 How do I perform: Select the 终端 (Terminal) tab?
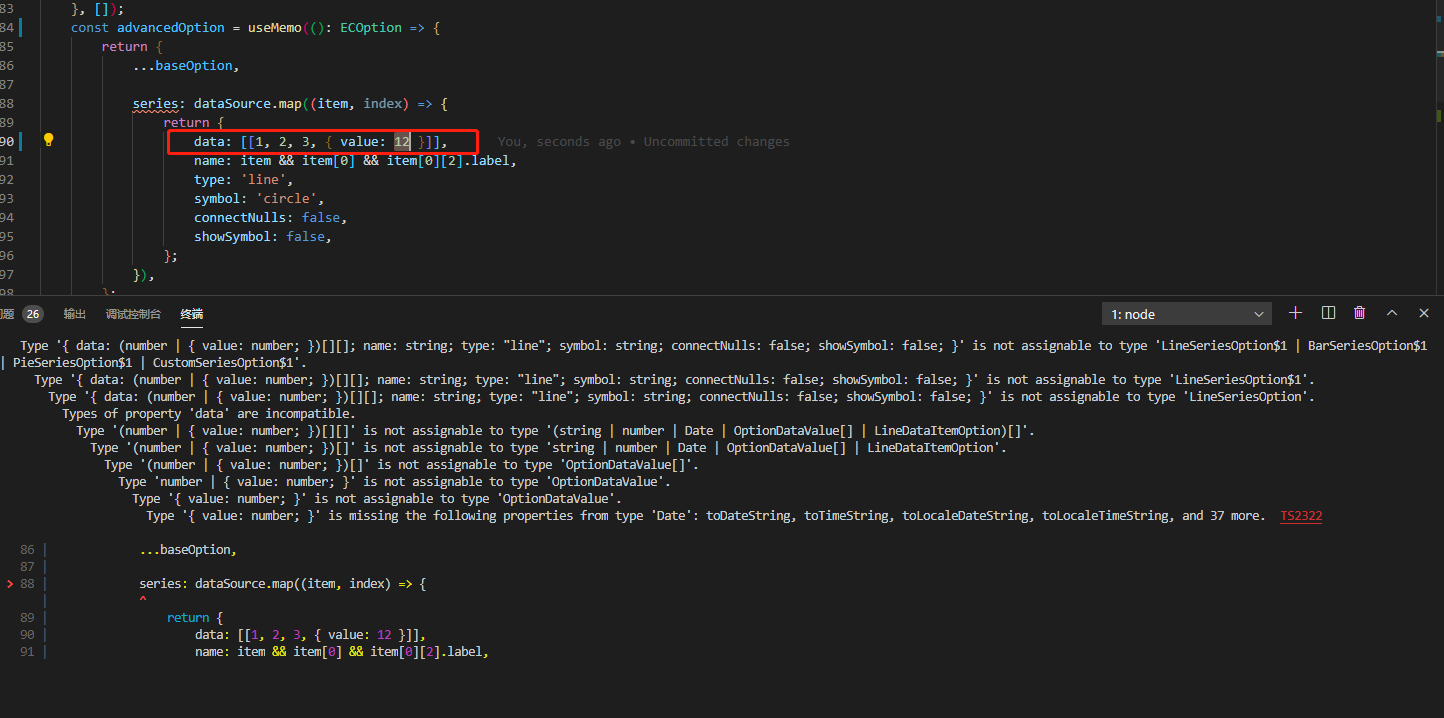click(191, 313)
